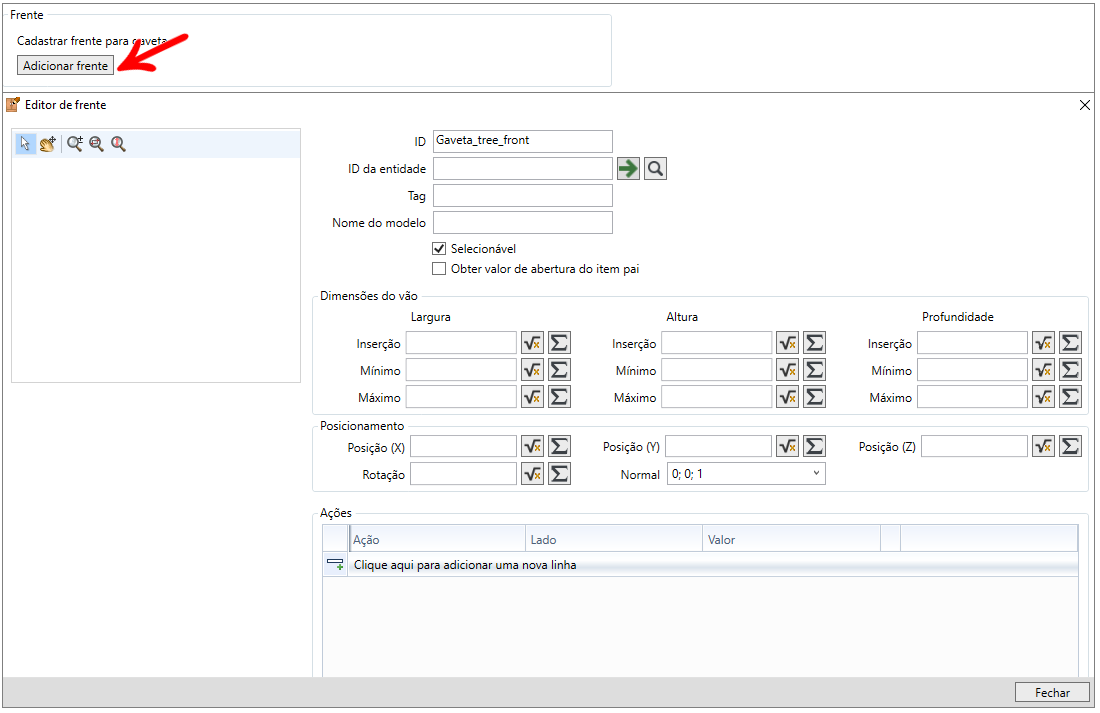Screen dimensions: 1100x713
Task: Click the Posição (X) input field
Action: point(463,446)
